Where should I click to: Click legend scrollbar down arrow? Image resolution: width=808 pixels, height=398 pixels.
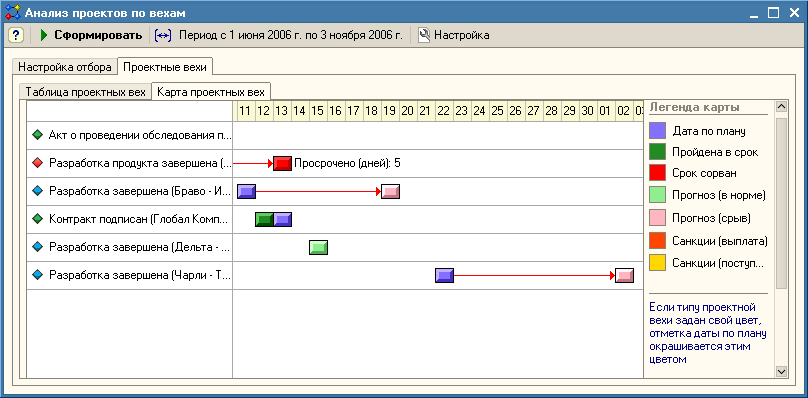(782, 371)
